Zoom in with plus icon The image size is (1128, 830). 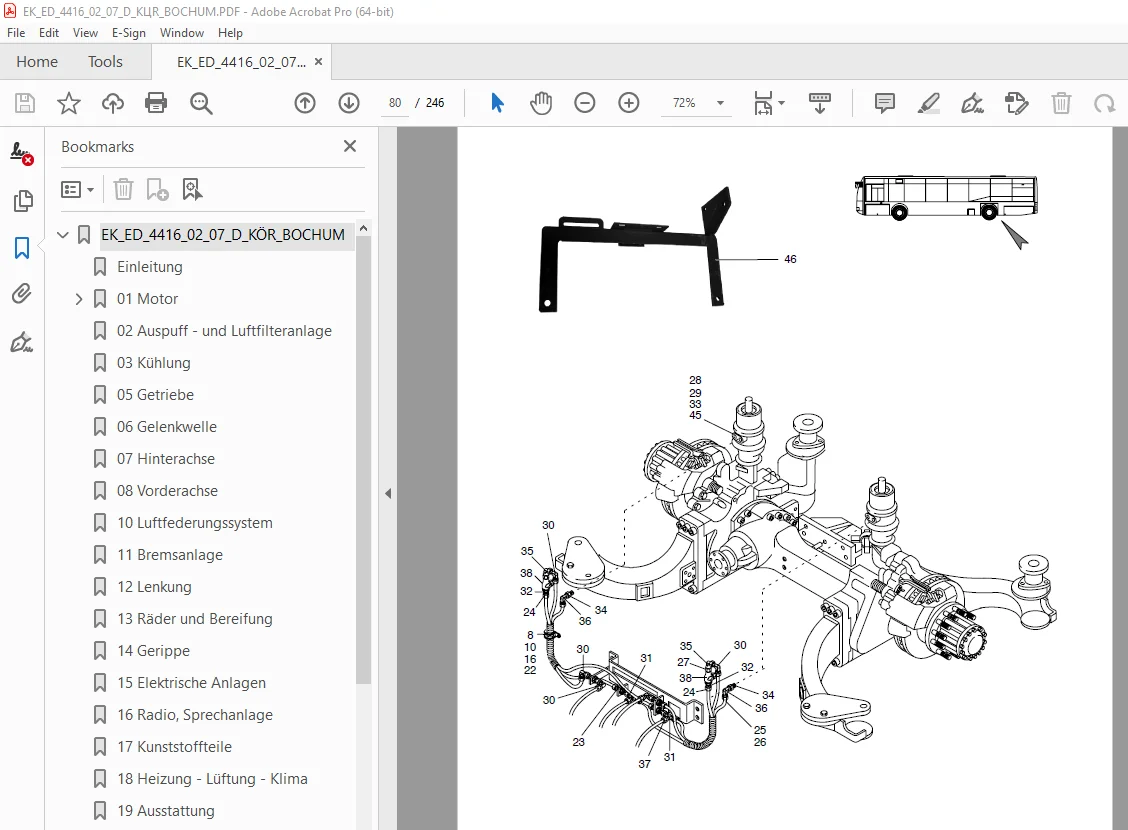(629, 103)
